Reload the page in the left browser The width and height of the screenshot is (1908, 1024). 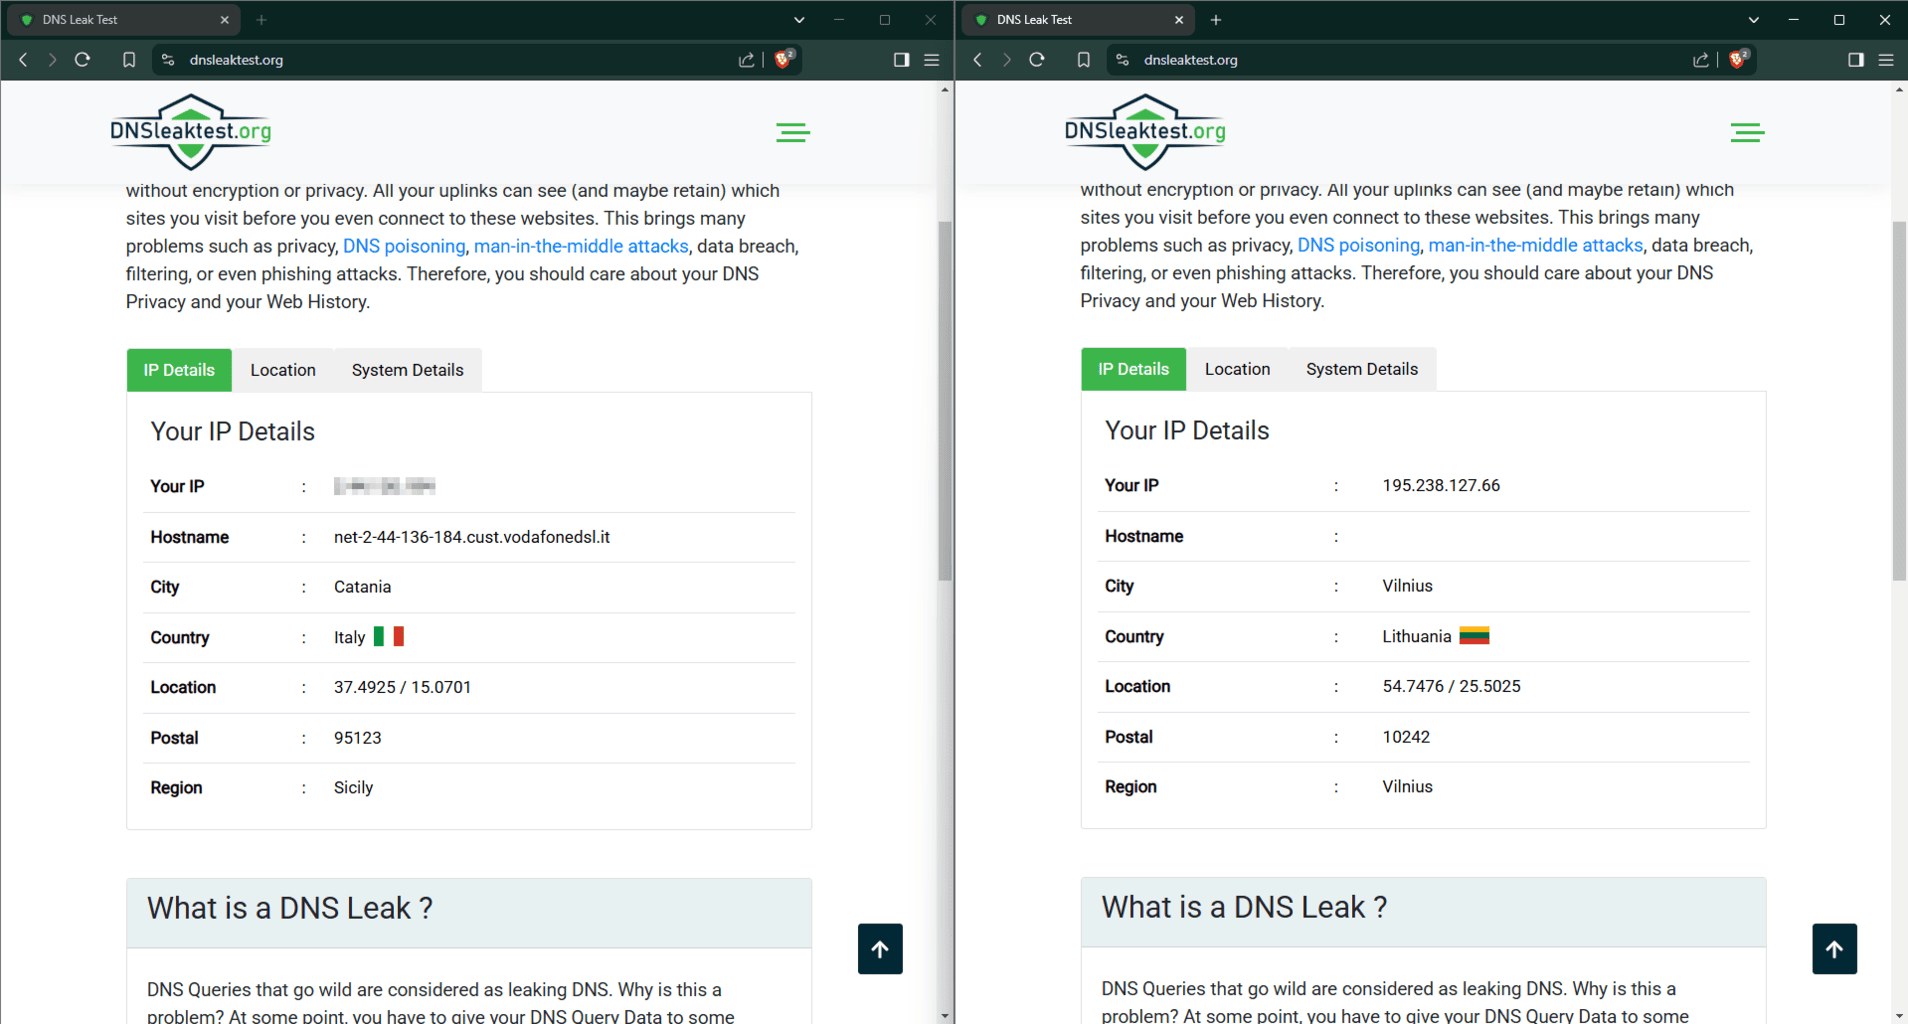tap(83, 60)
